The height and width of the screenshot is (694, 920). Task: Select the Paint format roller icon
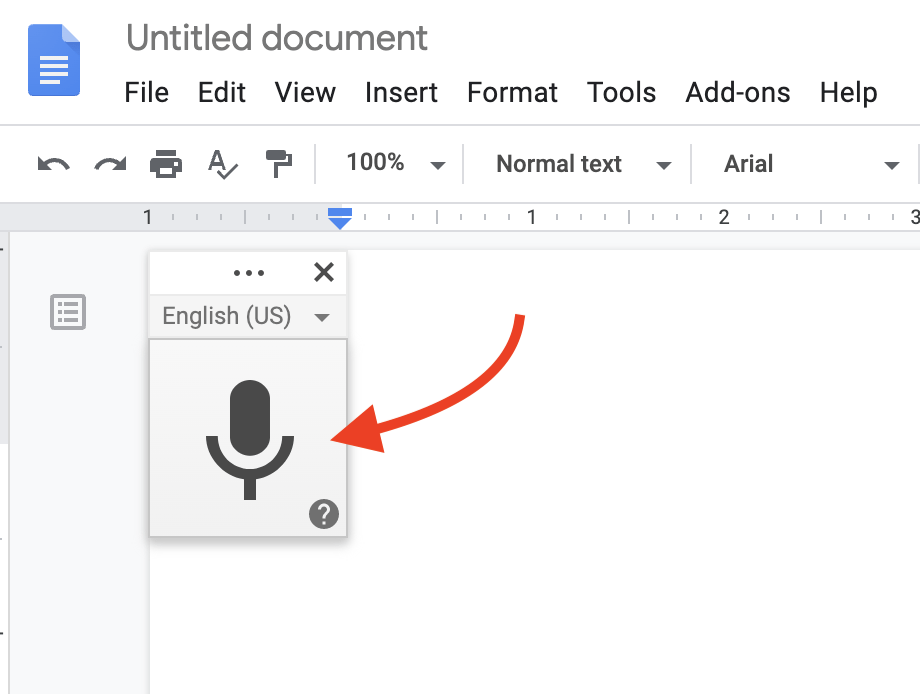click(277, 164)
